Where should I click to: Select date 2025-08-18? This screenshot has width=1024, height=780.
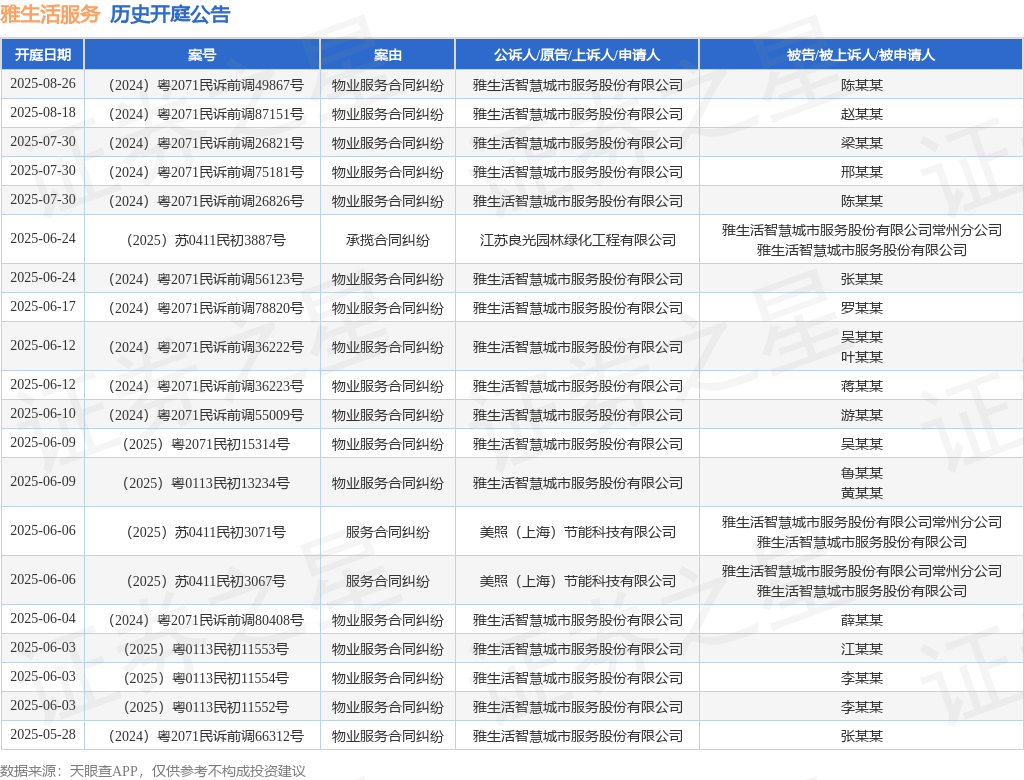[42, 112]
